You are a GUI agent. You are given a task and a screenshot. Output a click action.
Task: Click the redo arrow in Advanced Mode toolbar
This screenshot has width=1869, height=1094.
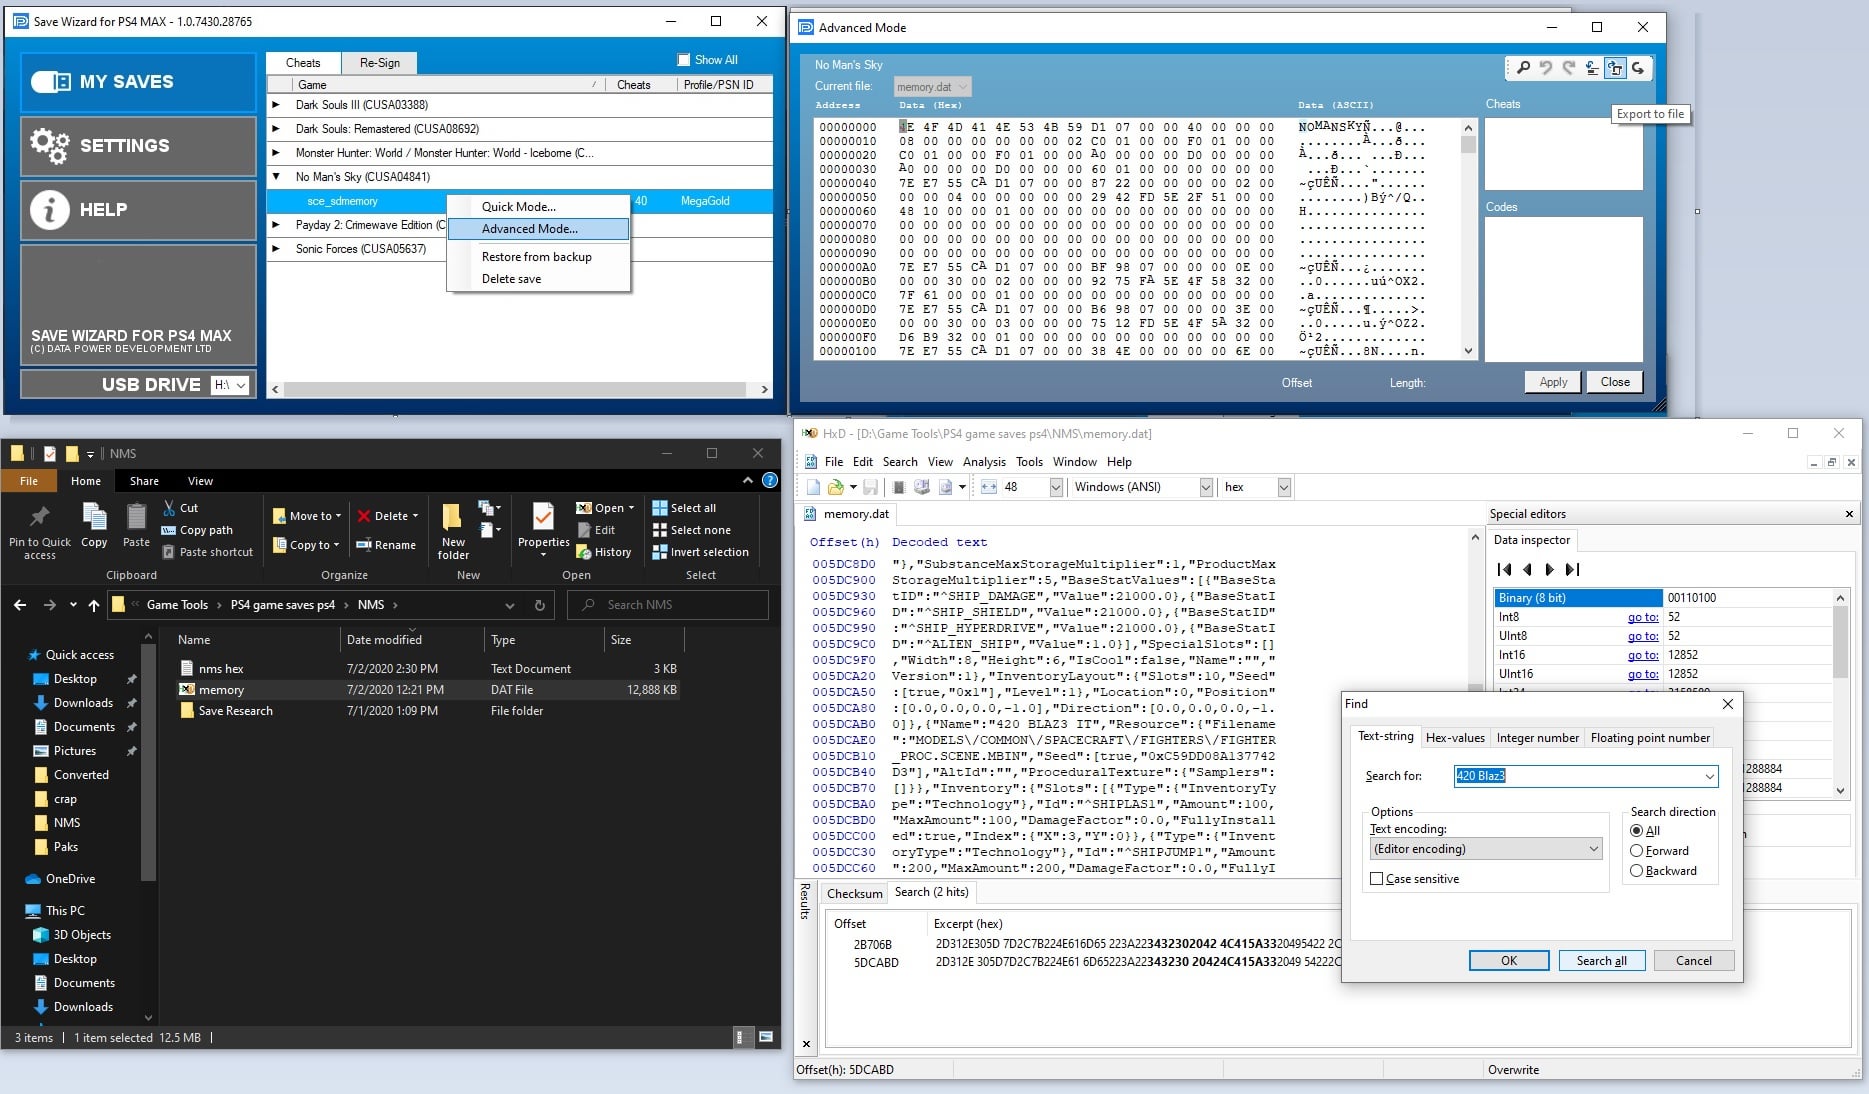pos(1569,68)
